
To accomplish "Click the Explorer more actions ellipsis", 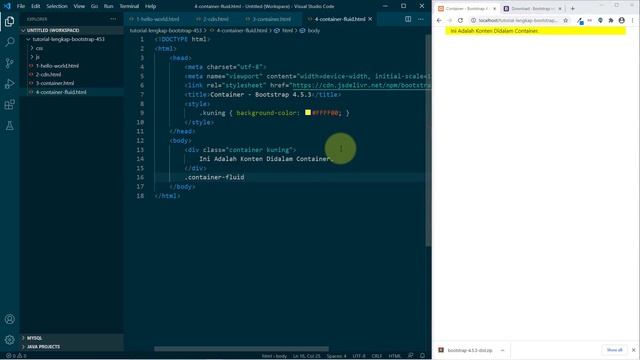I will tap(113, 19).
